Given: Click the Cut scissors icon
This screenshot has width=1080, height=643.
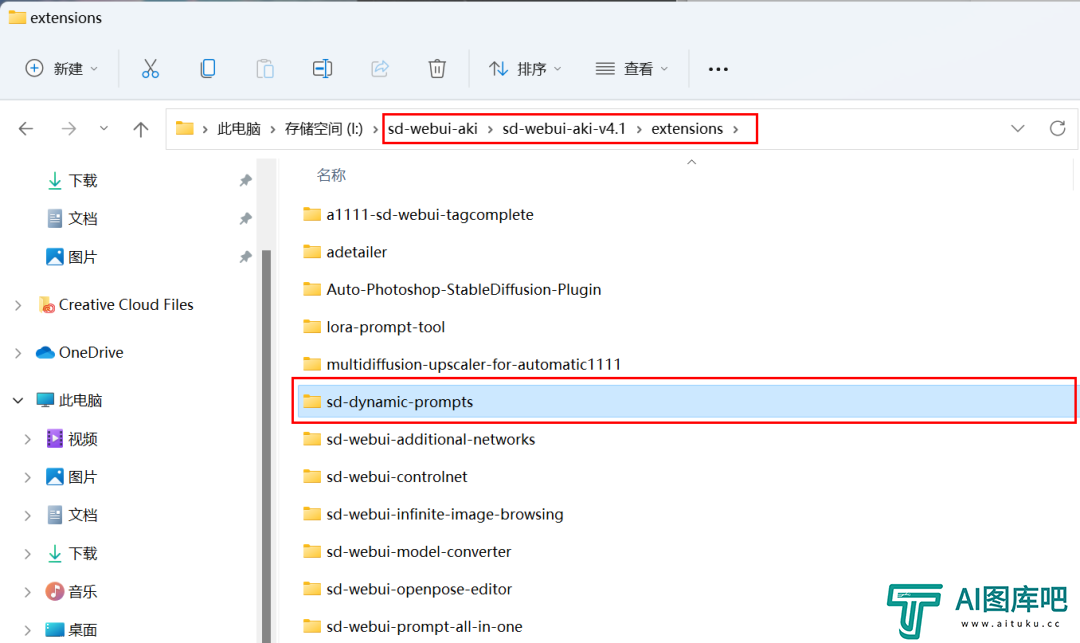Looking at the screenshot, I should pos(150,69).
